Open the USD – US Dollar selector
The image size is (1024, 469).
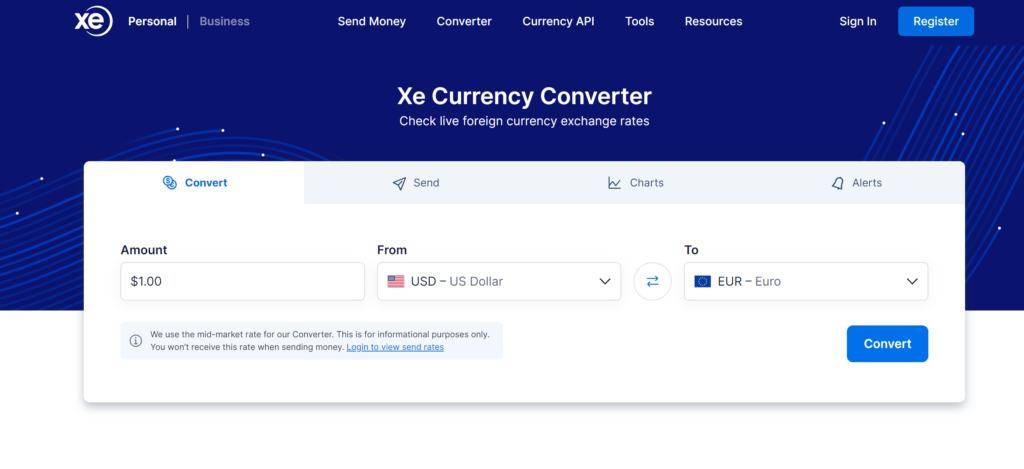point(499,282)
